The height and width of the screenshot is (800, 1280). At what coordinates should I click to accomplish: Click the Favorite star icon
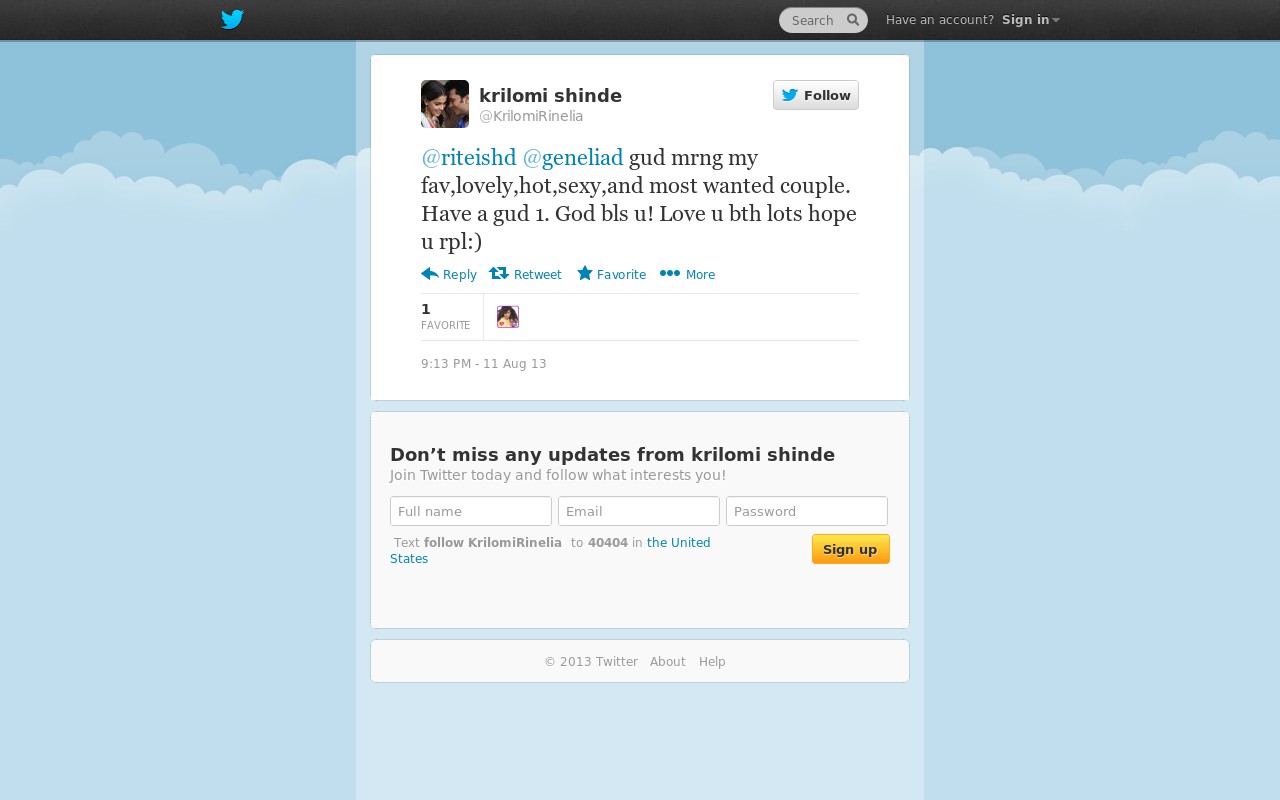(585, 273)
